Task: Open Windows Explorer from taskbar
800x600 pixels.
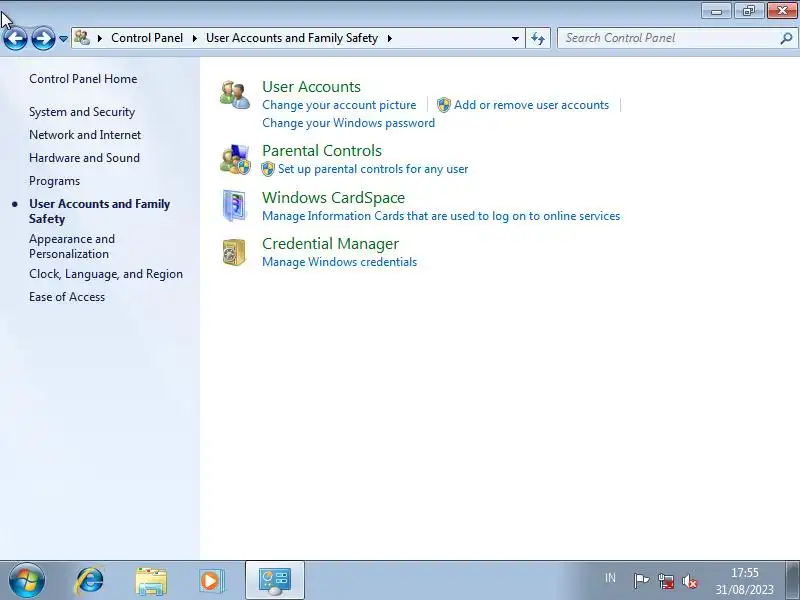Action: click(151, 581)
